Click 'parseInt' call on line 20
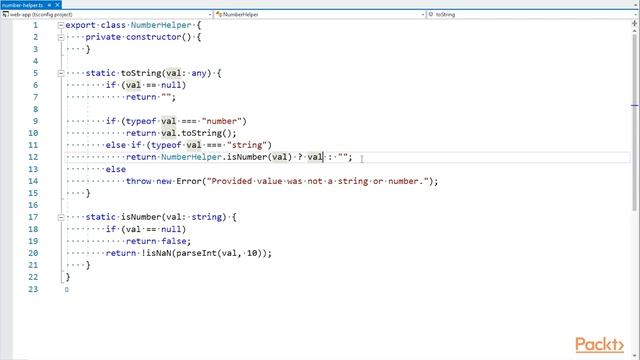The image size is (640, 360). [196, 253]
